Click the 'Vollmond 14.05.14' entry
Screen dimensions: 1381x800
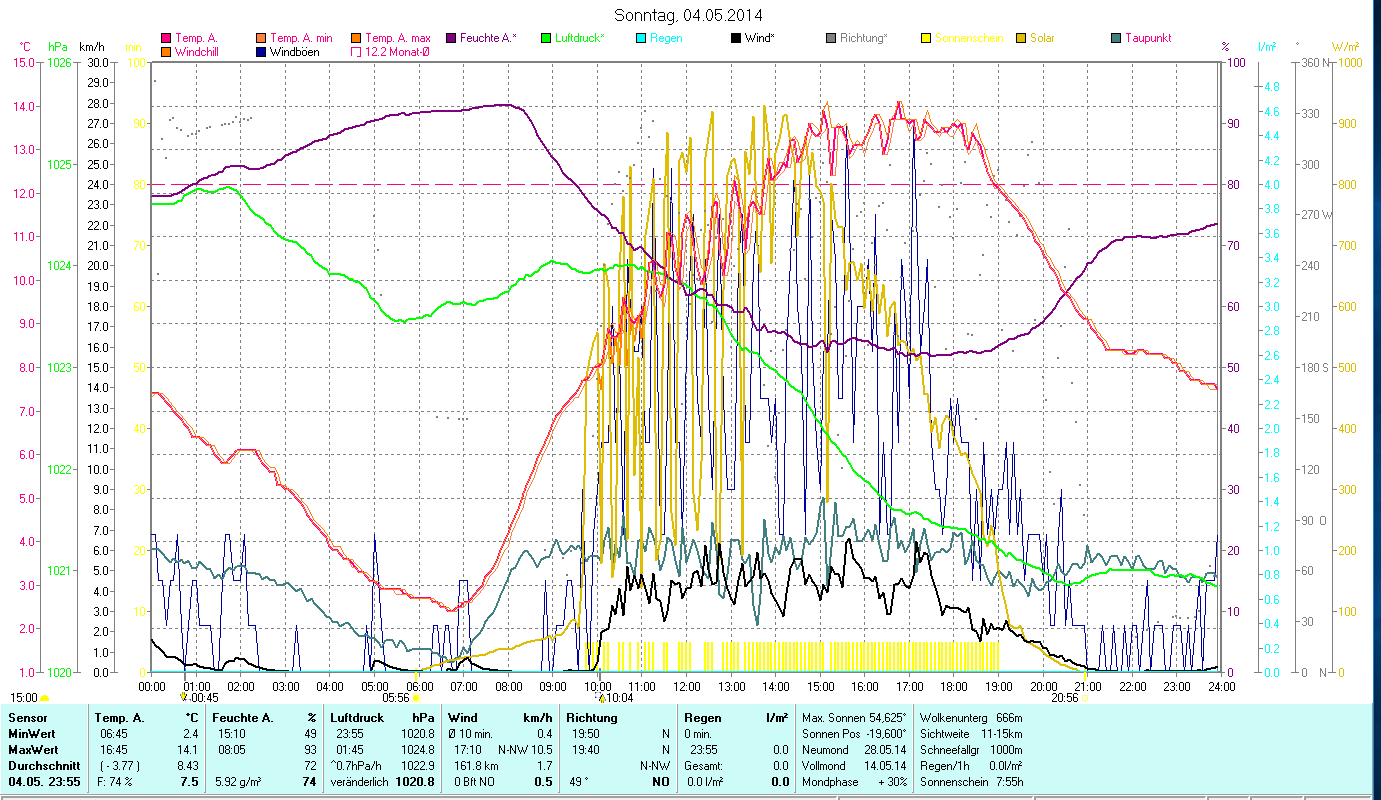[854, 766]
